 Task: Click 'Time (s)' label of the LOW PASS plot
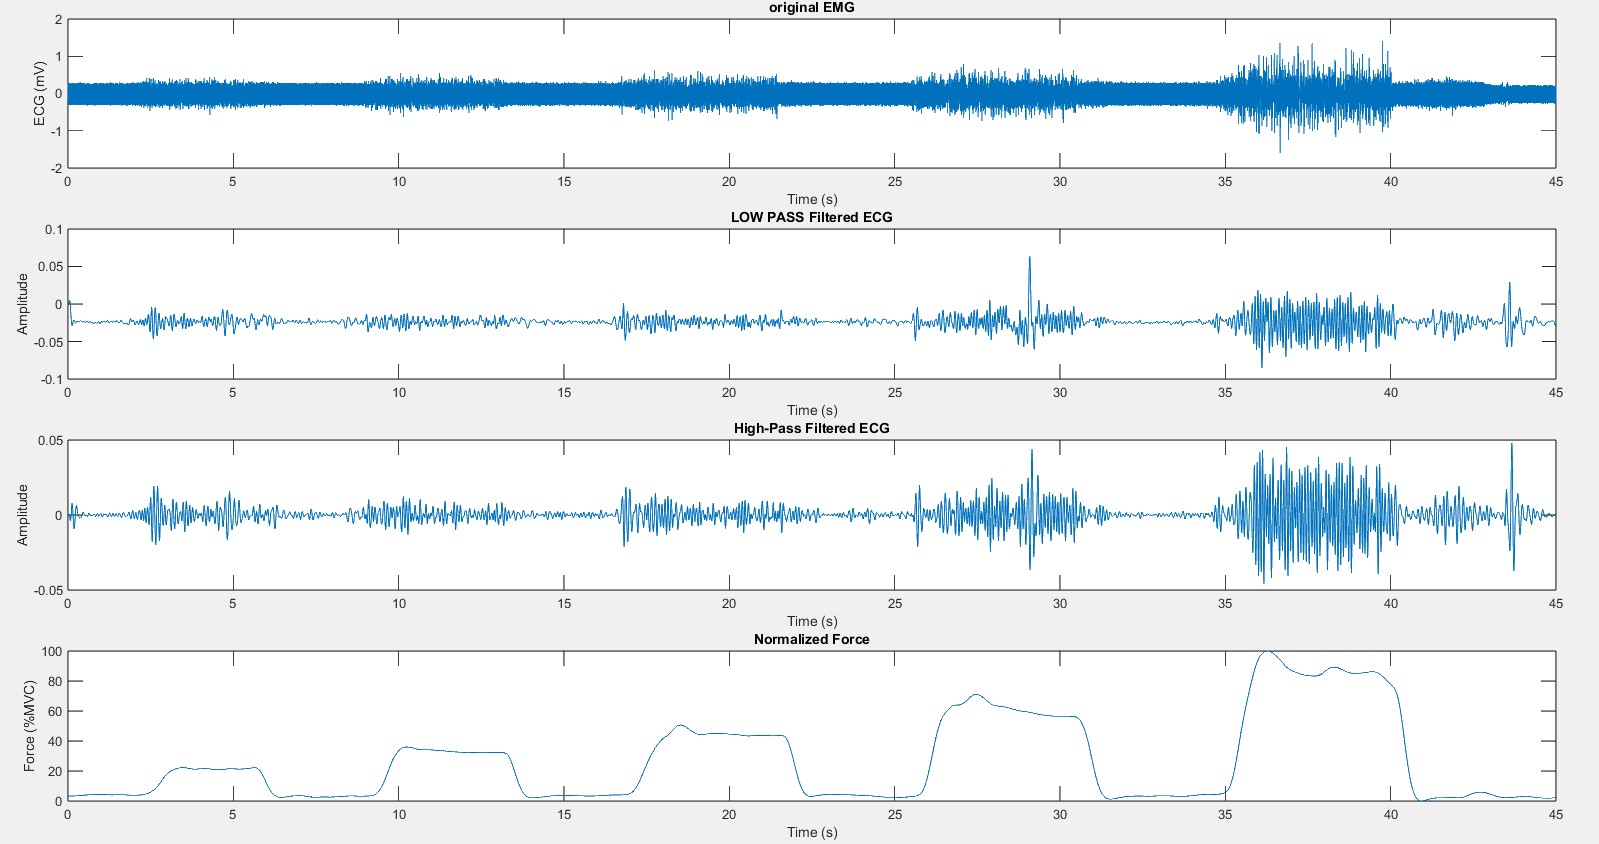click(812, 410)
